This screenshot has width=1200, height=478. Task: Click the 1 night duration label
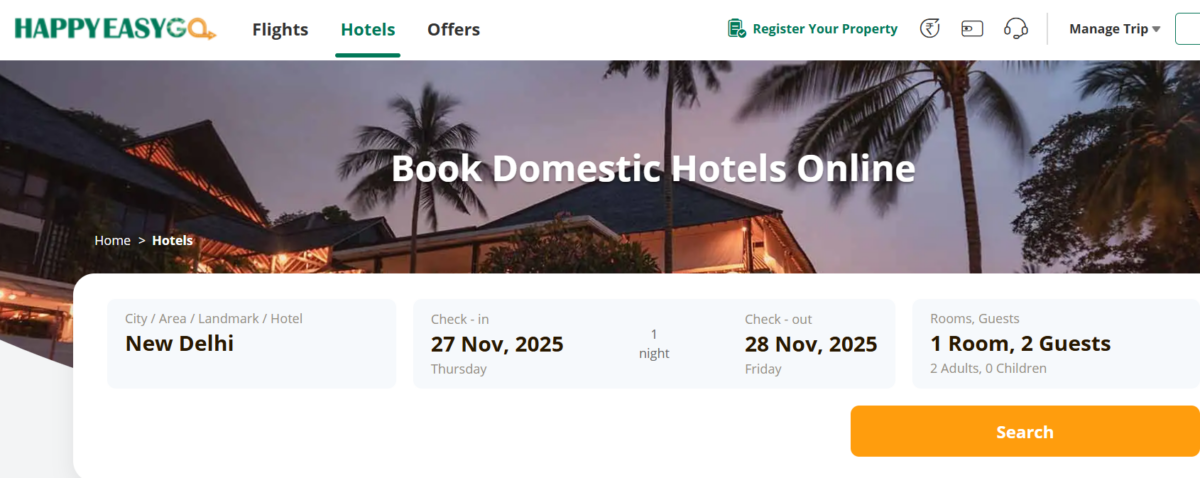[x=654, y=343]
